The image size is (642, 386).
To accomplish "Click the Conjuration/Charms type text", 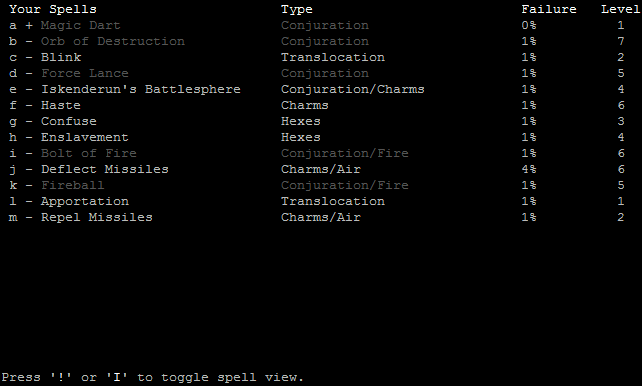I will (x=353, y=89).
